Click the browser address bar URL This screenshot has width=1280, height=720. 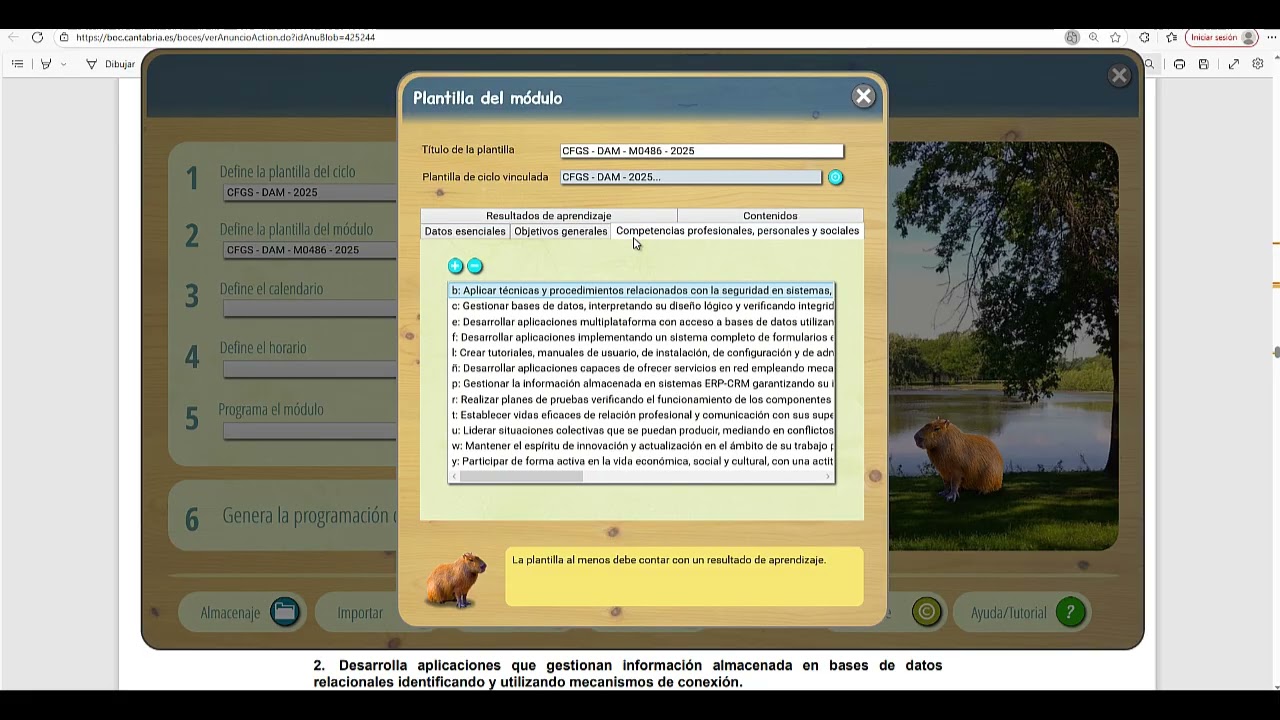click(x=225, y=37)
